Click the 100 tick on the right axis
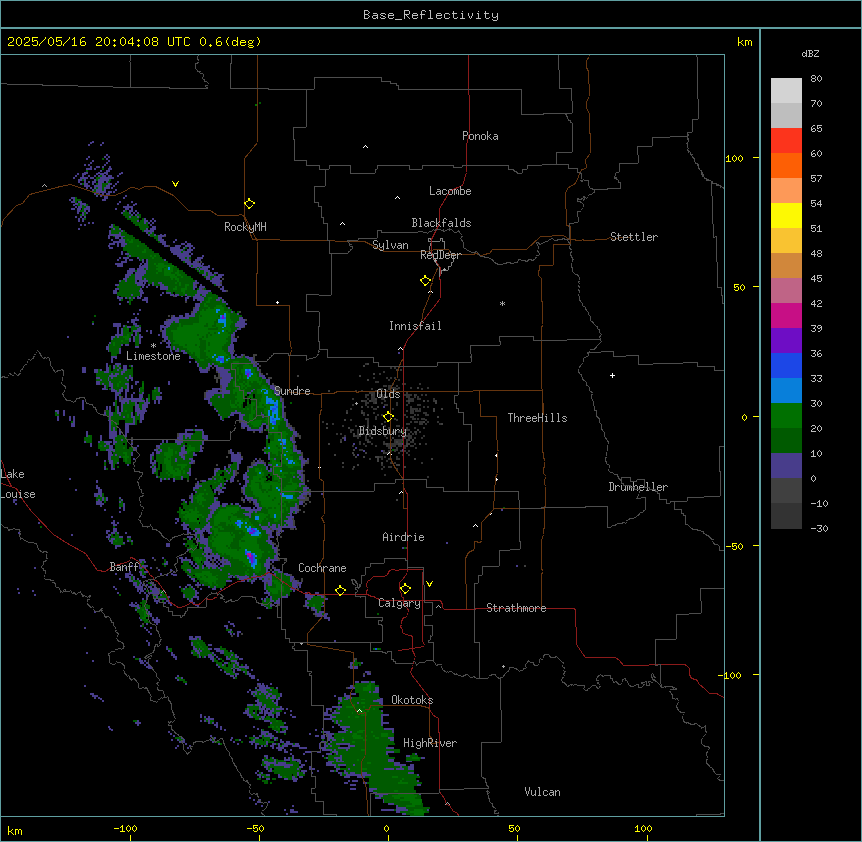 click(734, 158)
